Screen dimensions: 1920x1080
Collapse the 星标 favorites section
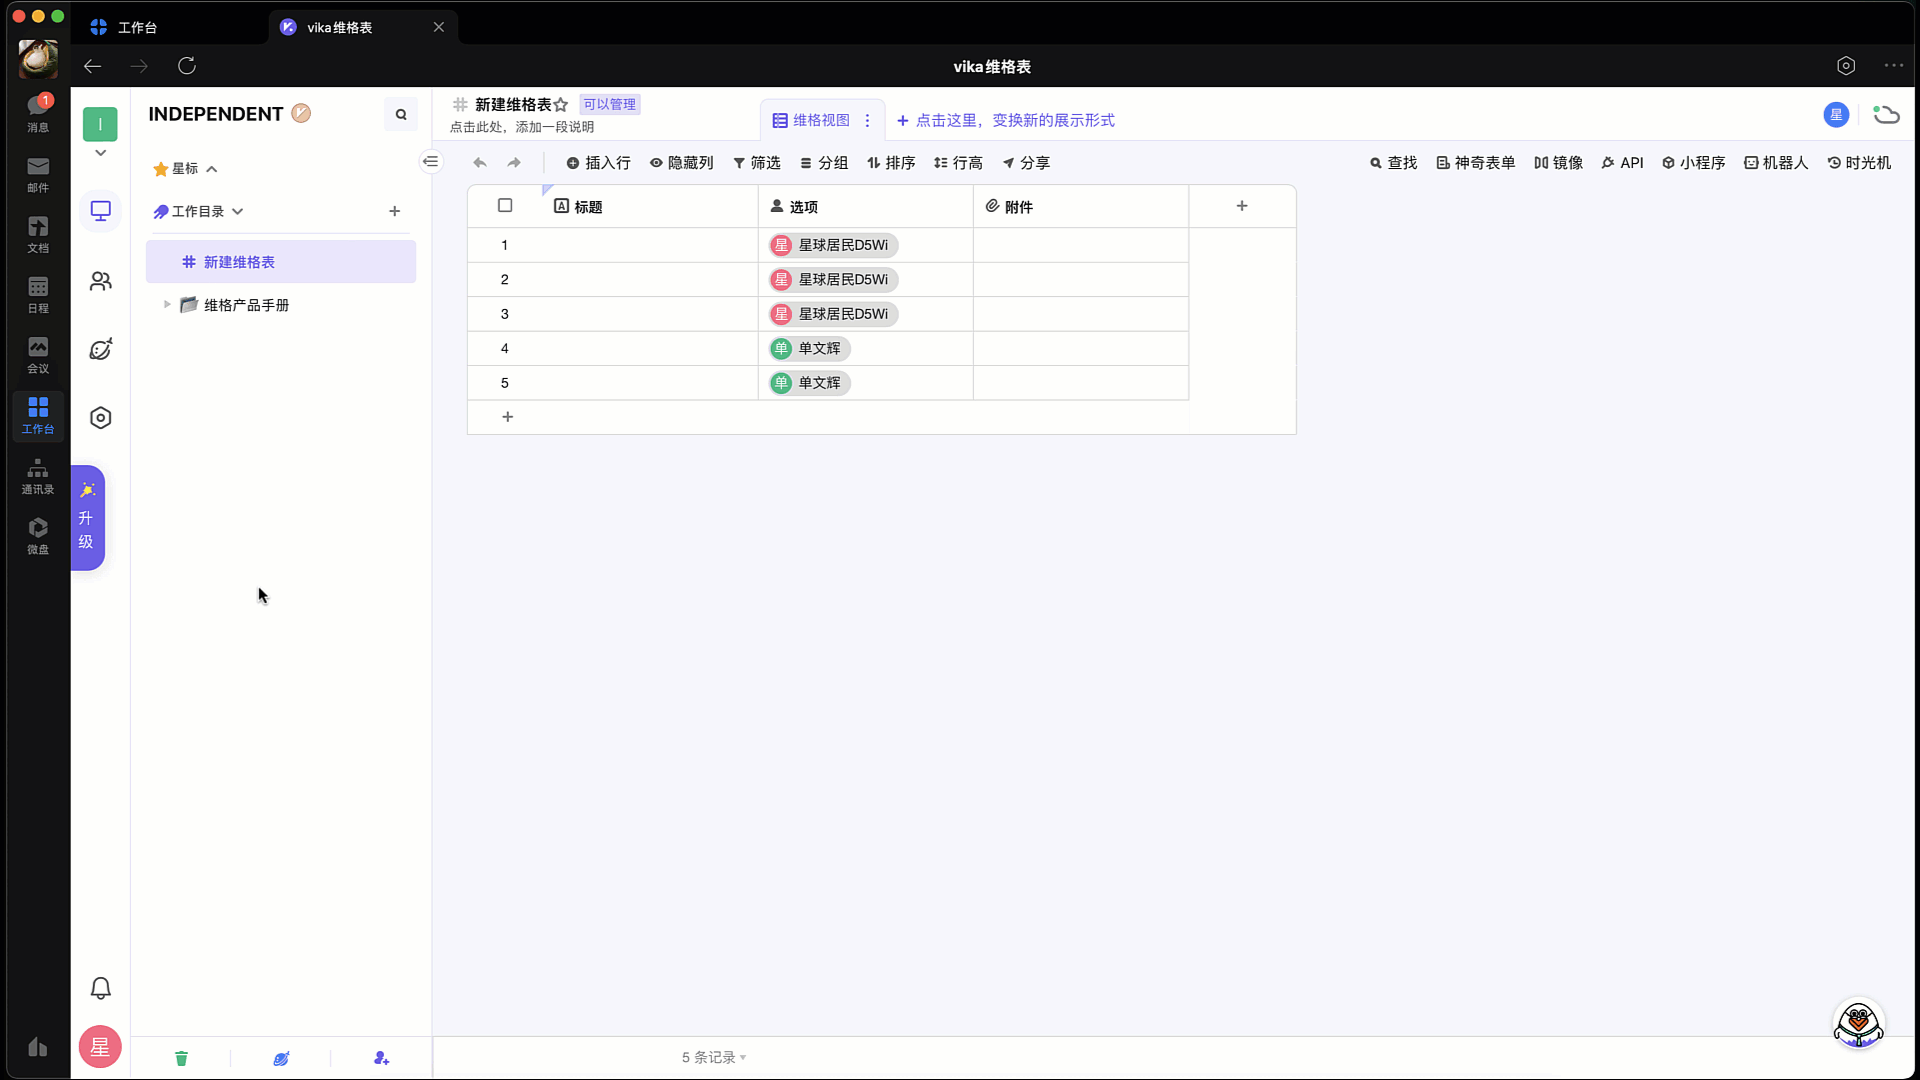click(x=212, y=169)
